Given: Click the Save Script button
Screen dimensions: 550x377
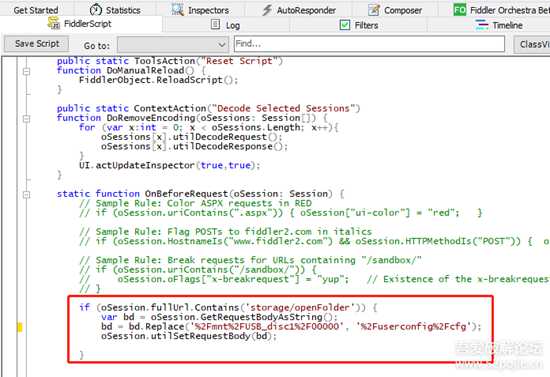Looking at the screenshot, I should coord(37,43).
